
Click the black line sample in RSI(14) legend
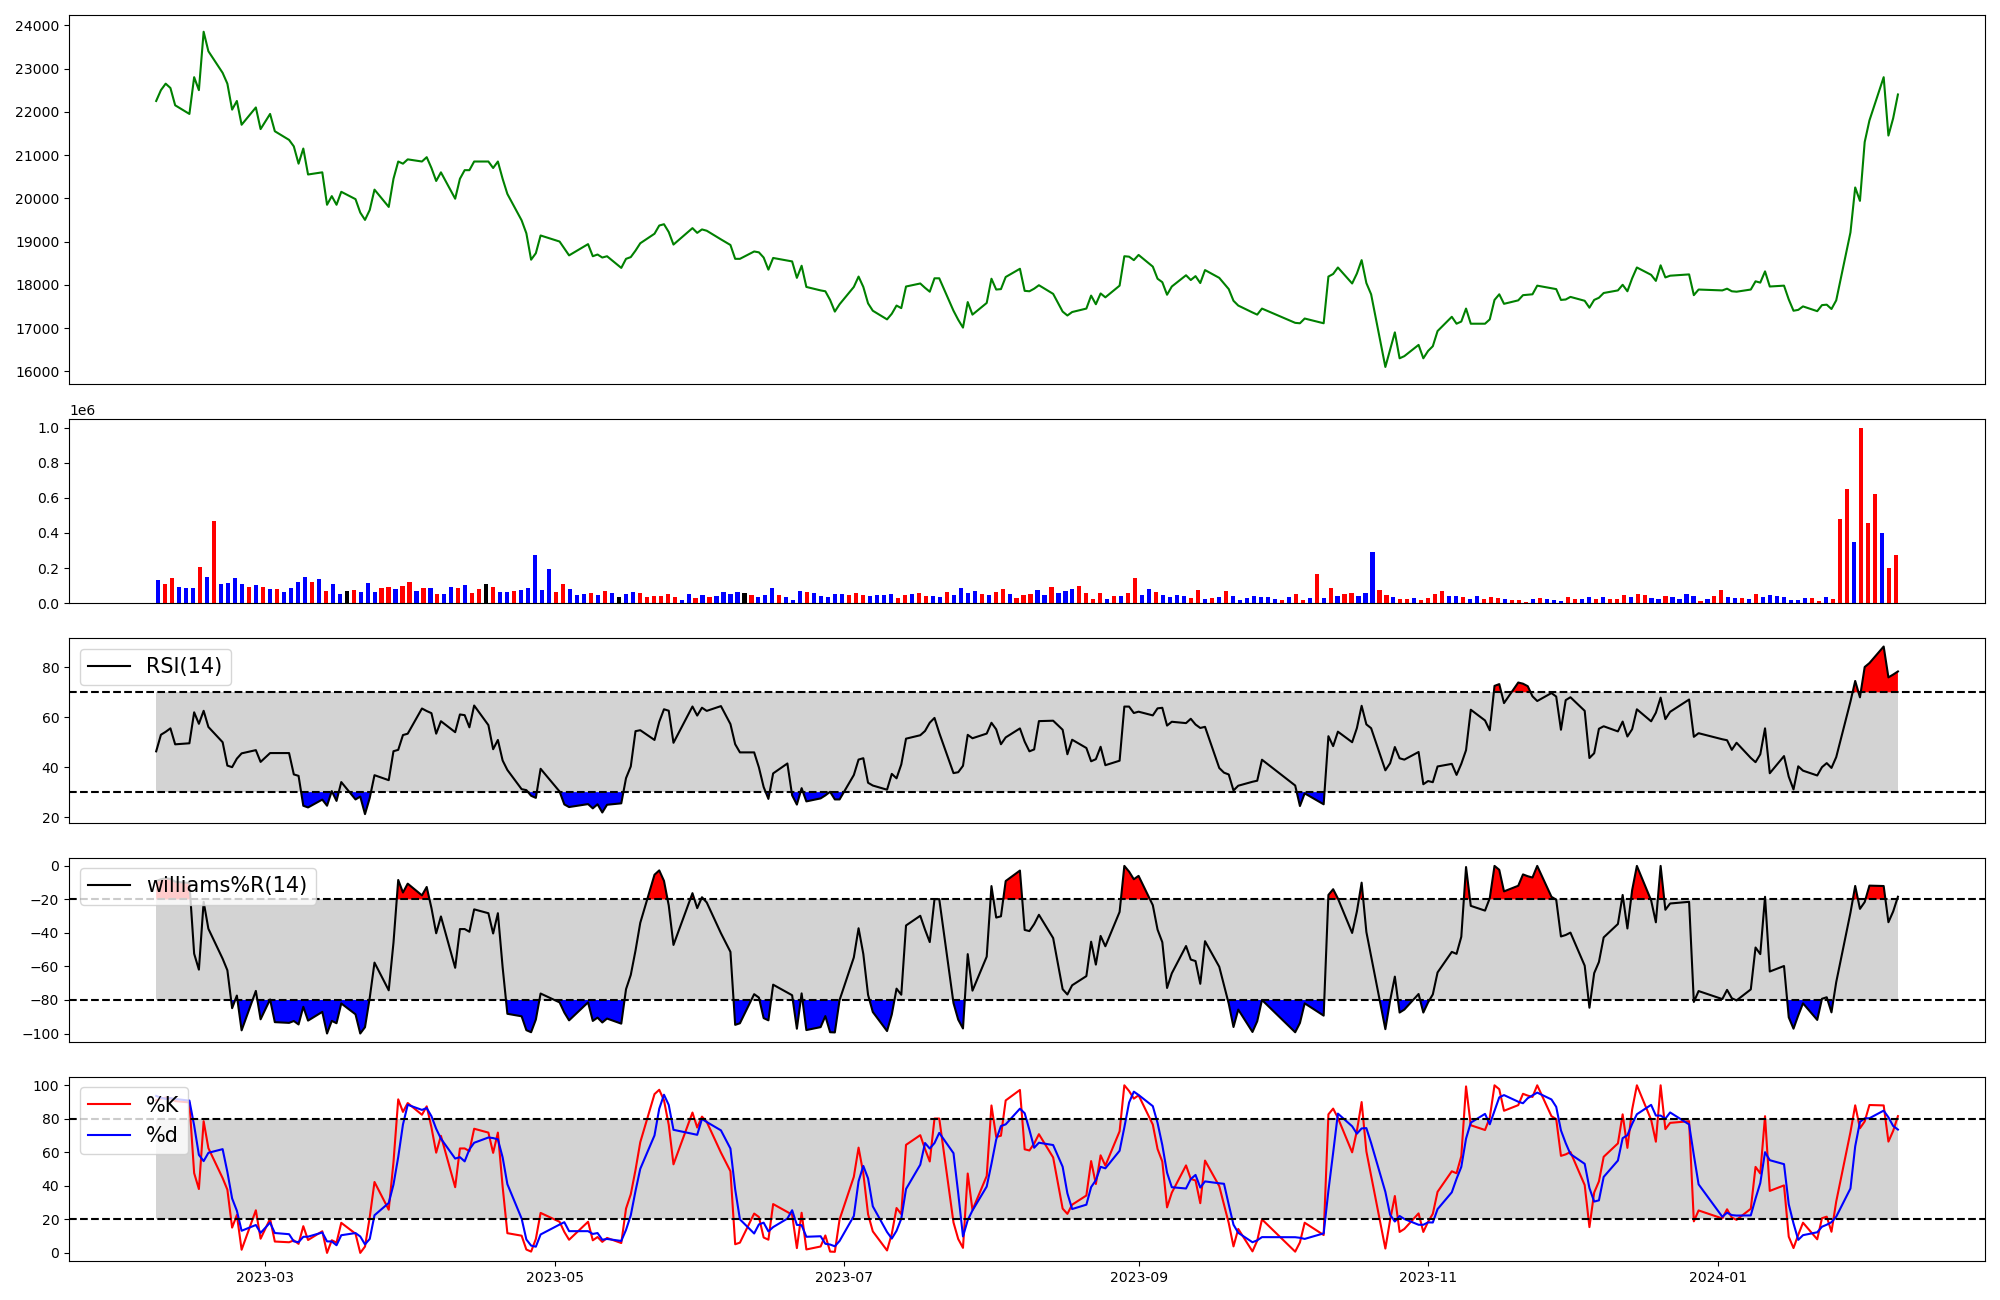(x=109, y=666)
